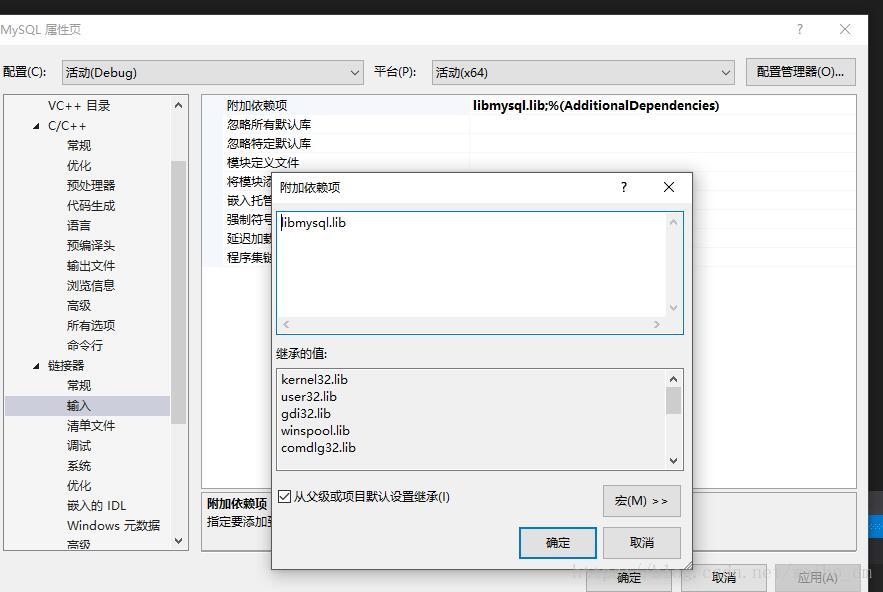Select 优化 under 链接器
The height and width of the screenshot is (592, 883).
click(79, 486)
